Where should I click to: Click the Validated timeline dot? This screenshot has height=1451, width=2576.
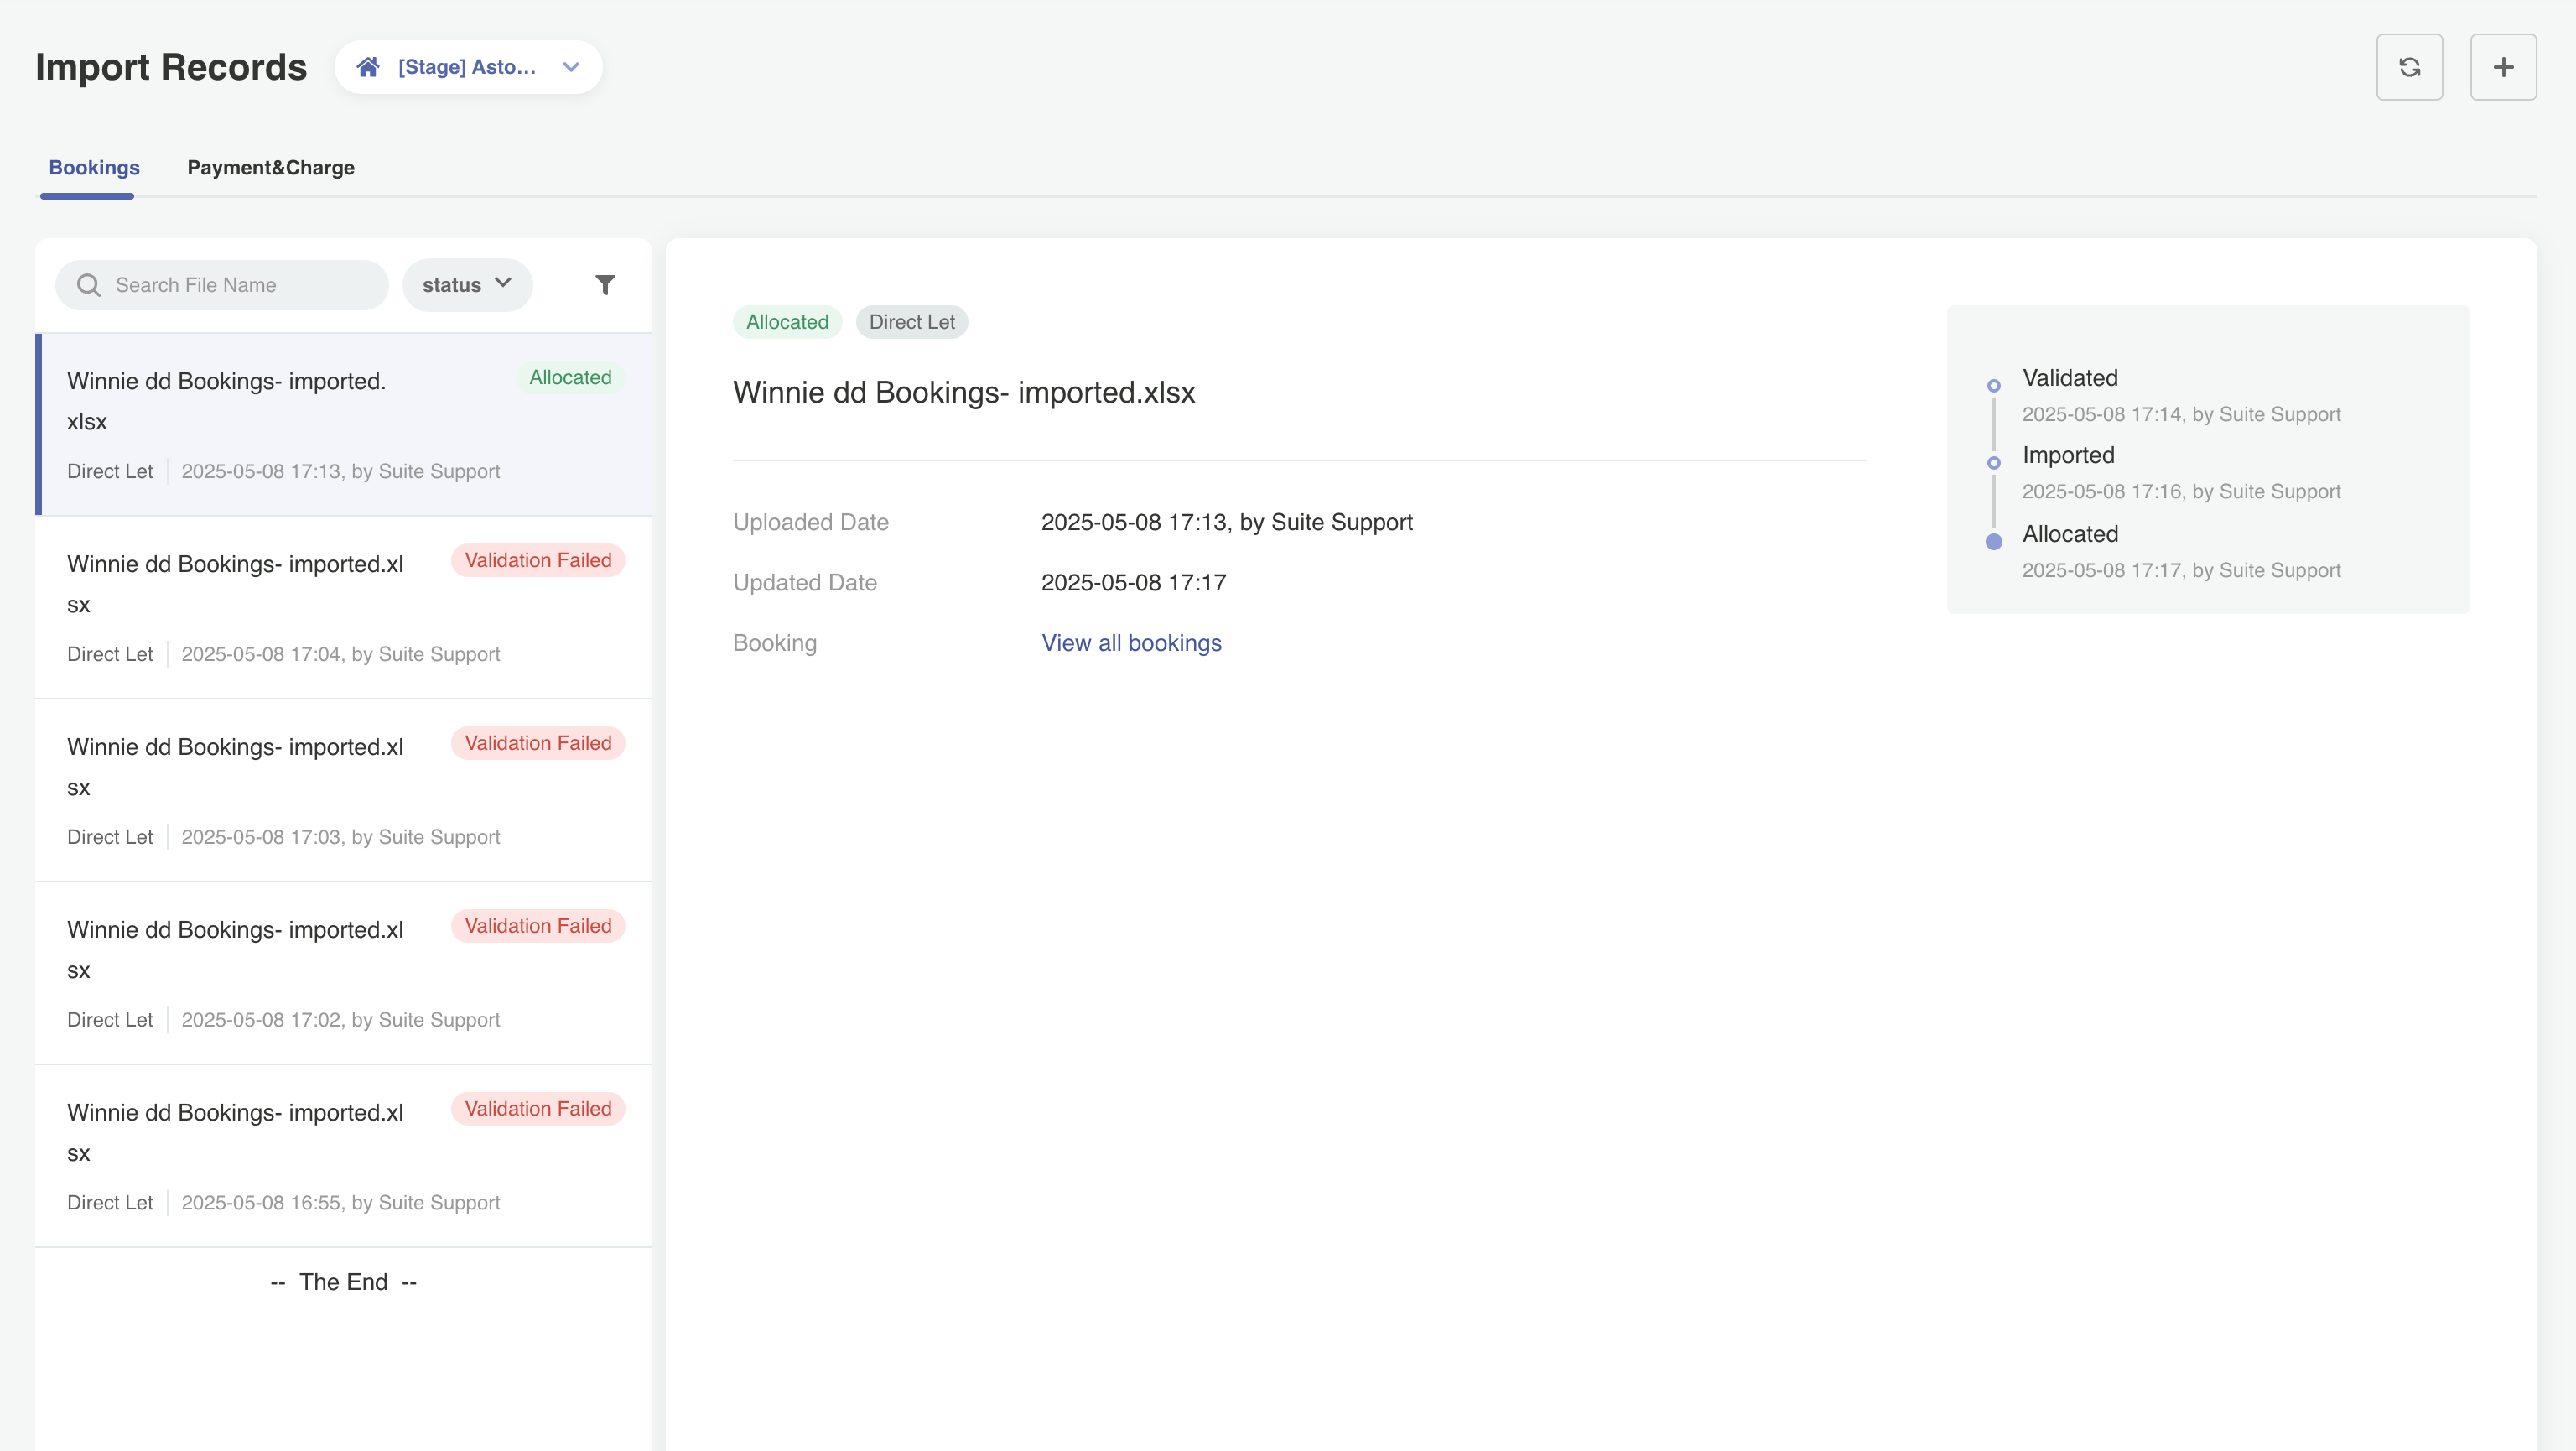(x=1993, y=386)
